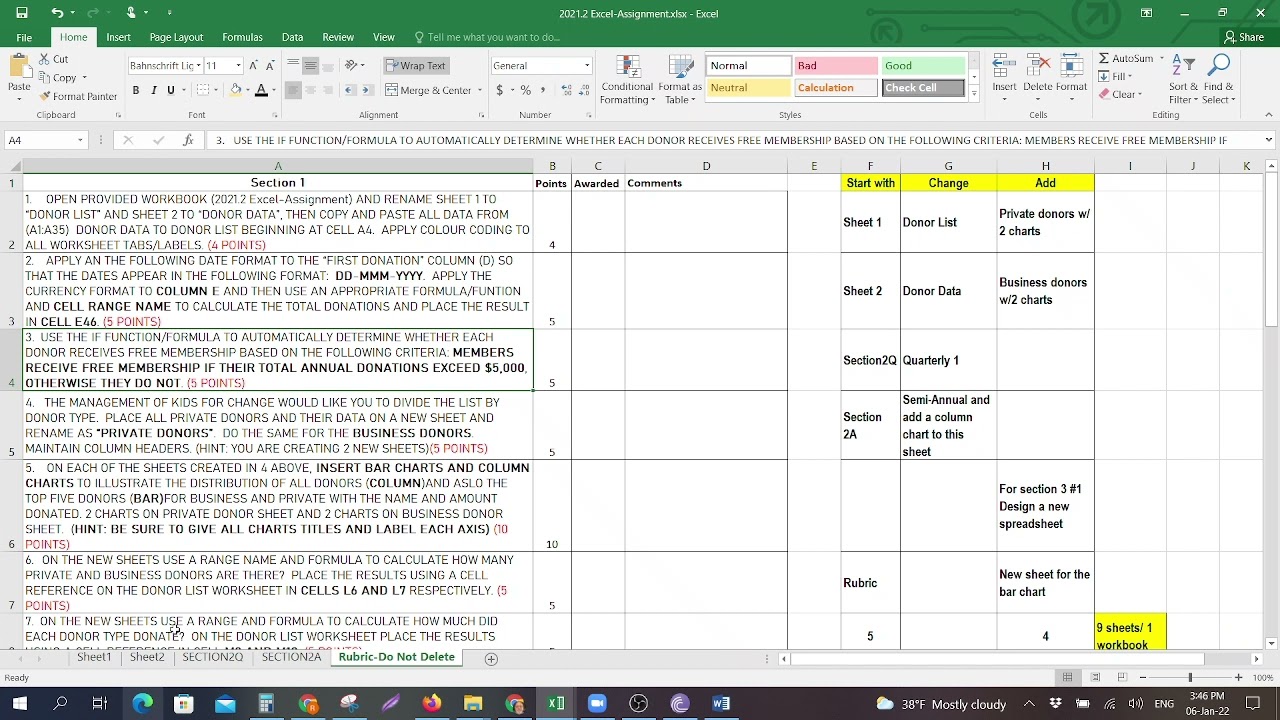Viewport: 1280px width, 720px height.
Task: Share the workbook
Action: (x=1244, y=37)
